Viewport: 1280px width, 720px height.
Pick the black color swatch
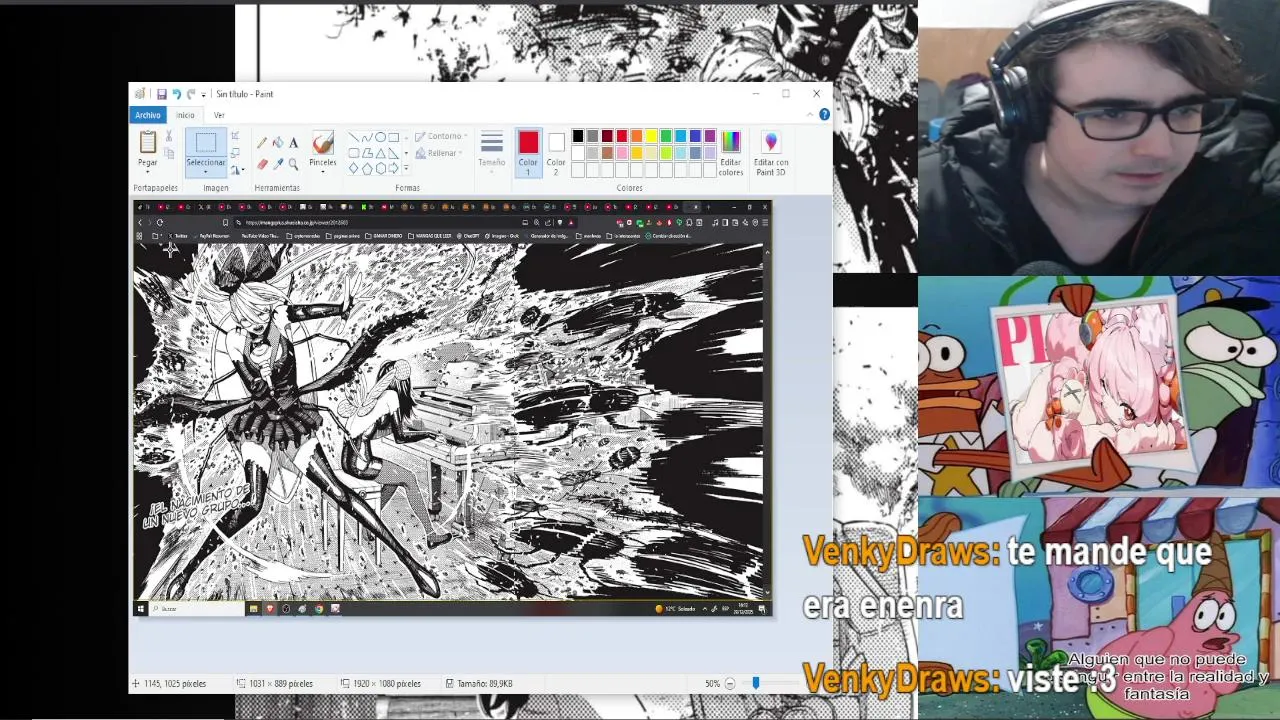pyautogui.click(x=578, y=136)
